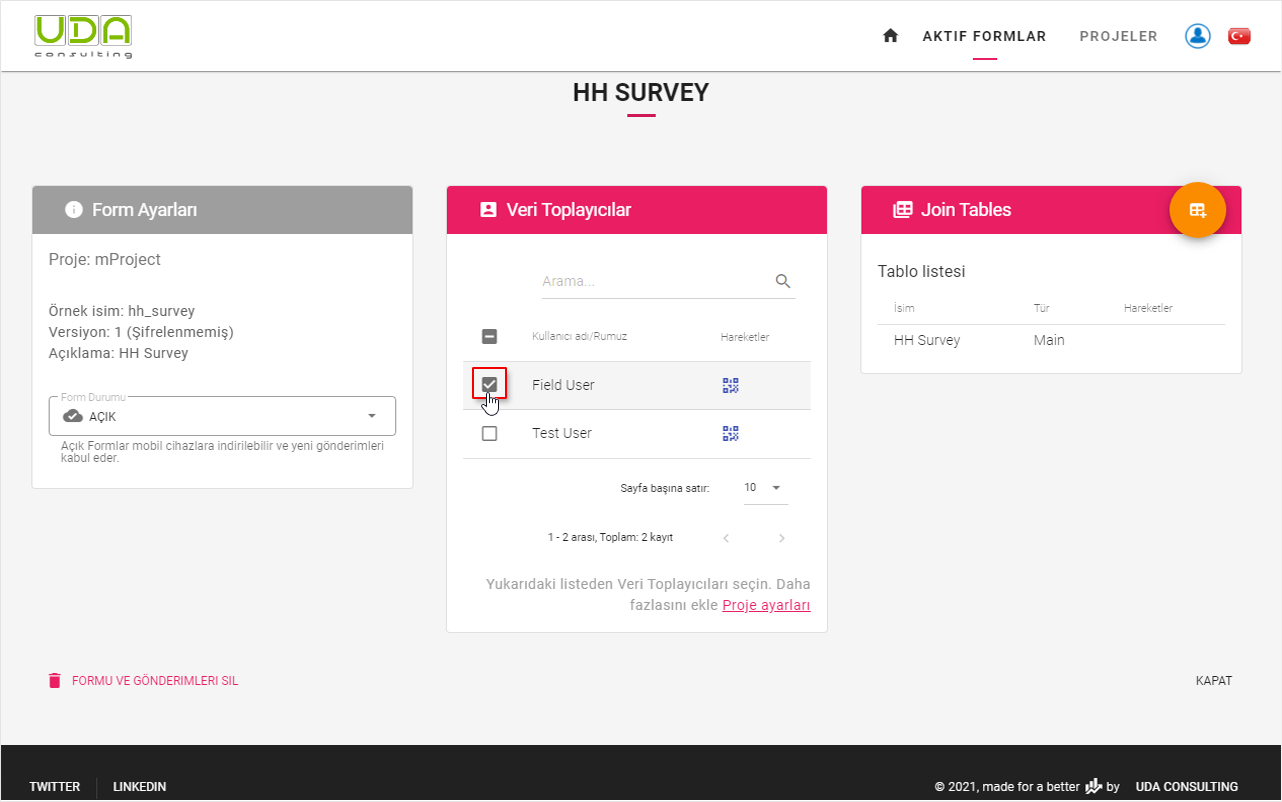Viewport: 1282px width, 802px height.
Task: Open the LINKEDIN footer link
Action: tap(139, 787)
